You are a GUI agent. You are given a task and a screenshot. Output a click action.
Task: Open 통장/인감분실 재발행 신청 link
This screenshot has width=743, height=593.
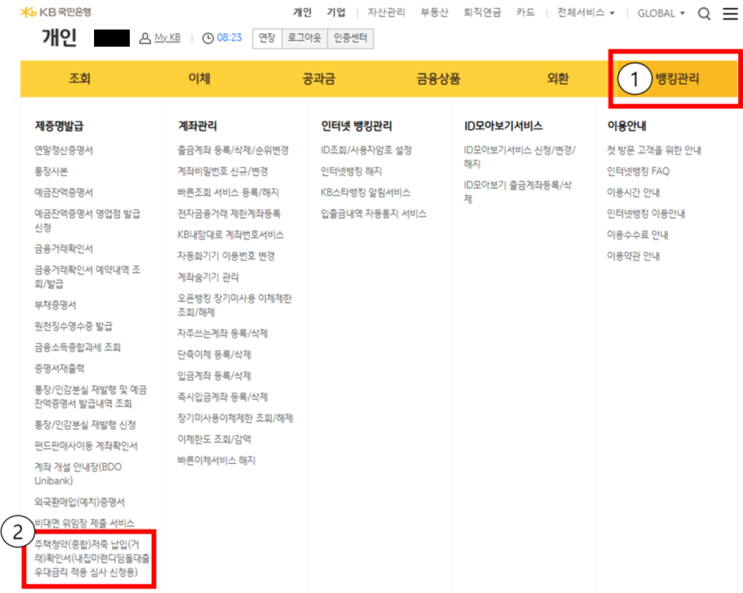tap(85, 425)
